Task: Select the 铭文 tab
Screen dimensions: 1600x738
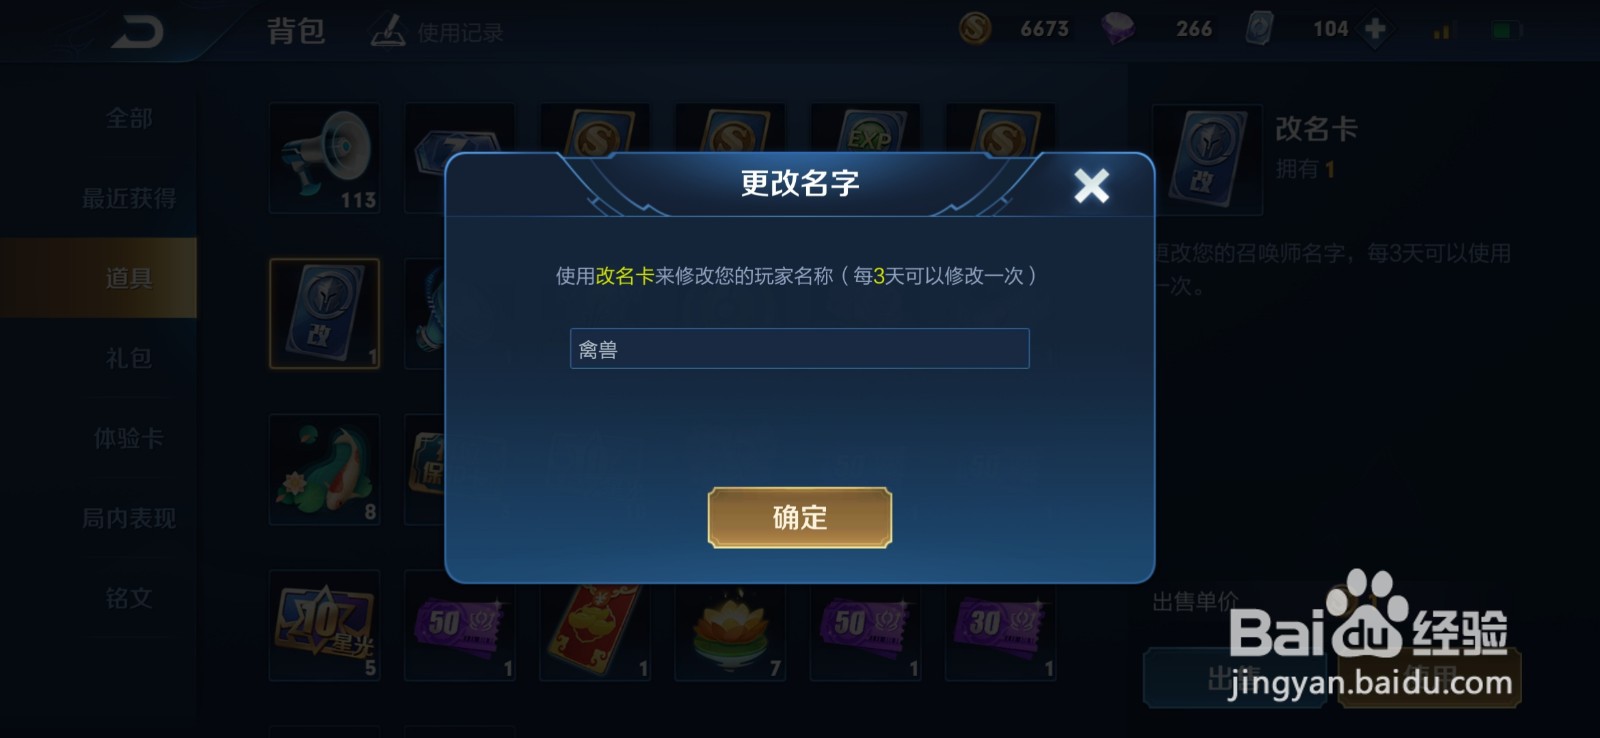Action: point(129,598)
